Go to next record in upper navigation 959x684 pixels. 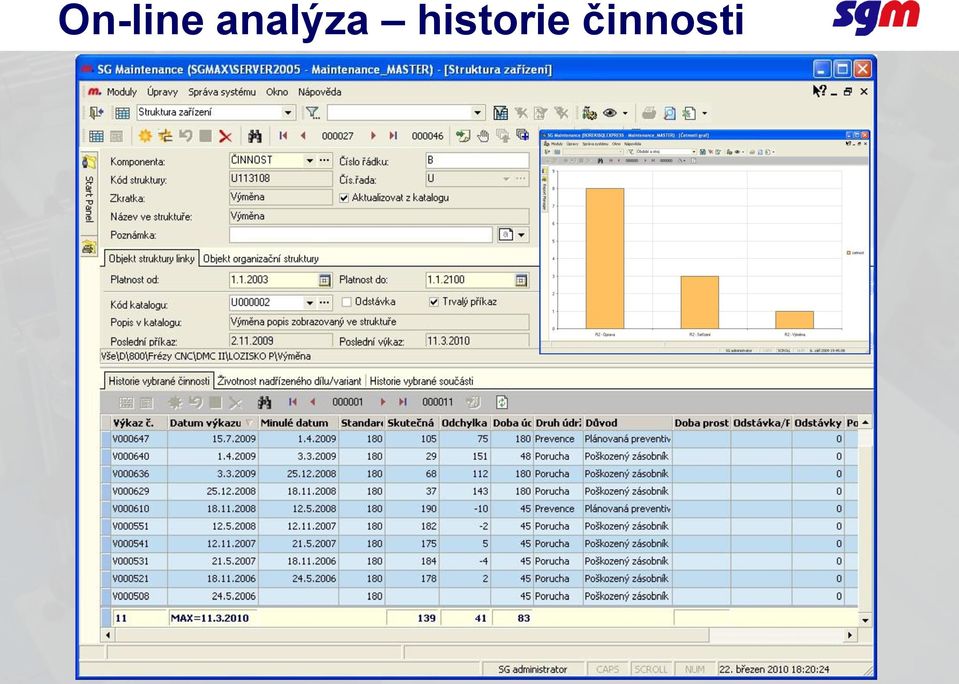tap(373, 136)
